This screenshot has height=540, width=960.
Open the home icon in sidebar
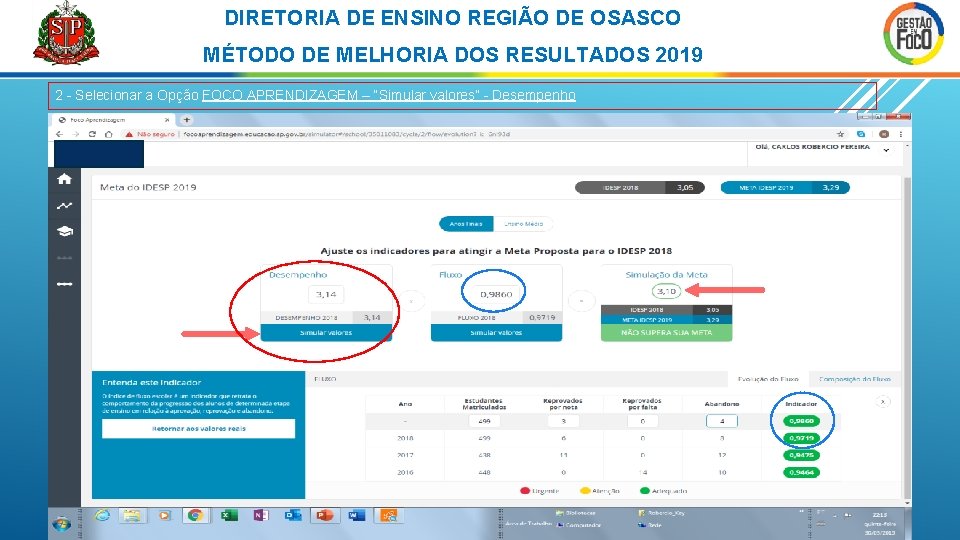[x=64, y=179]
